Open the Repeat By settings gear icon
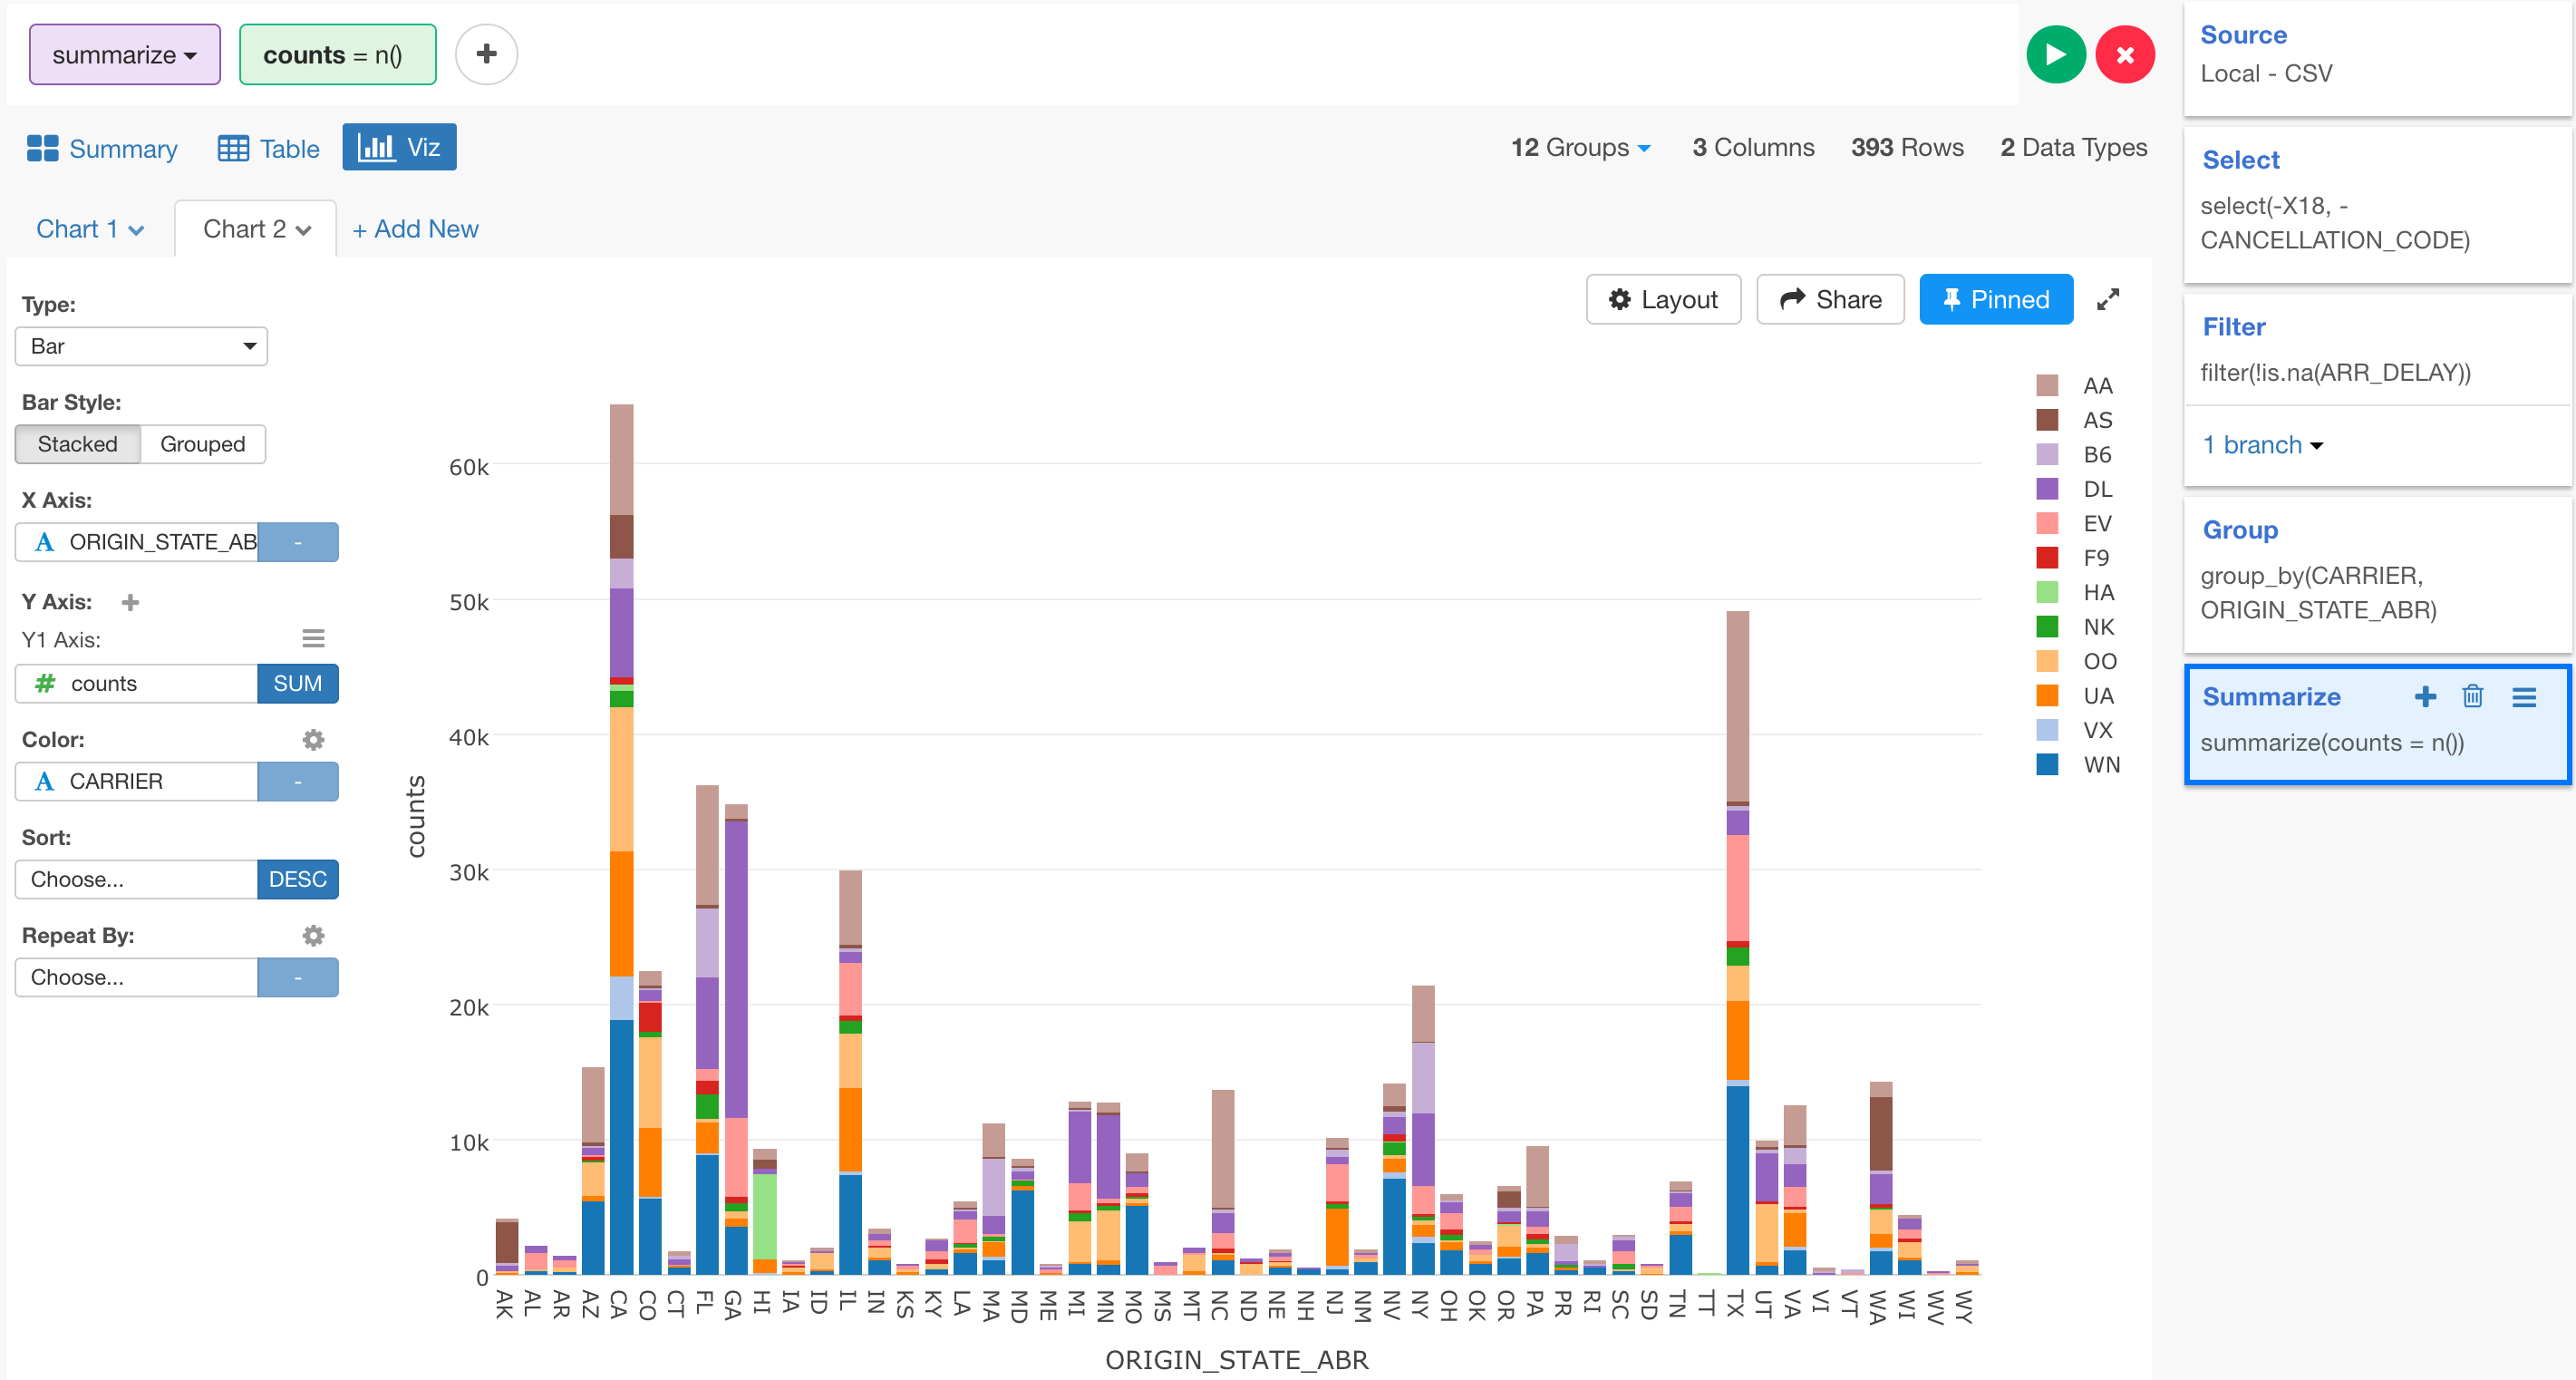2576x1380 pixels. (x=313, y=935)
